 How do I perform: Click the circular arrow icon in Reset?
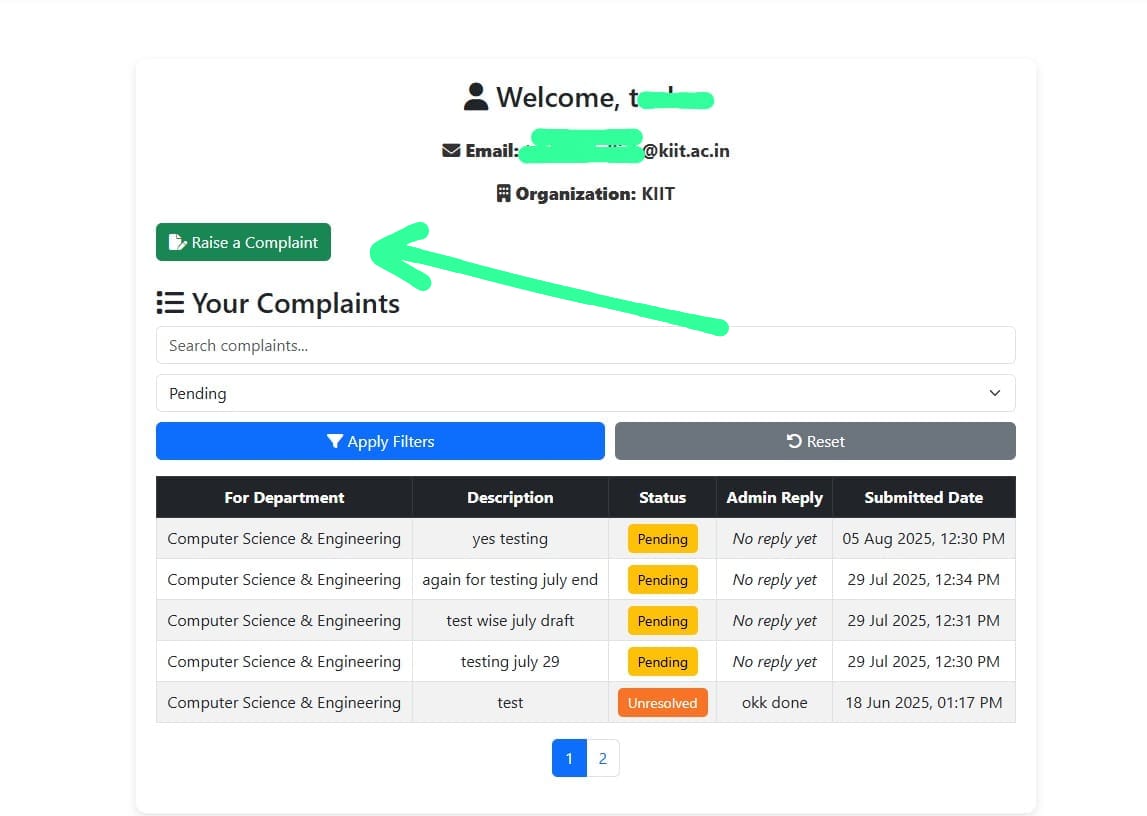[794, 441]
